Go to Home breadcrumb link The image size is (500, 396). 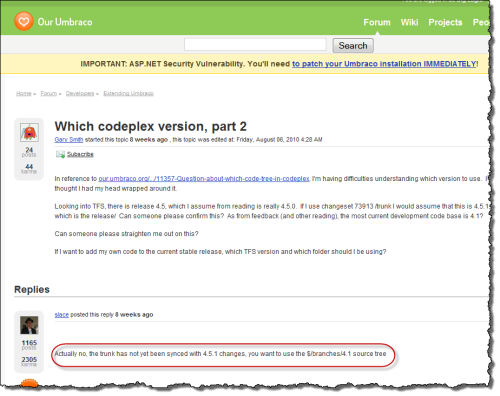(24, 93)
